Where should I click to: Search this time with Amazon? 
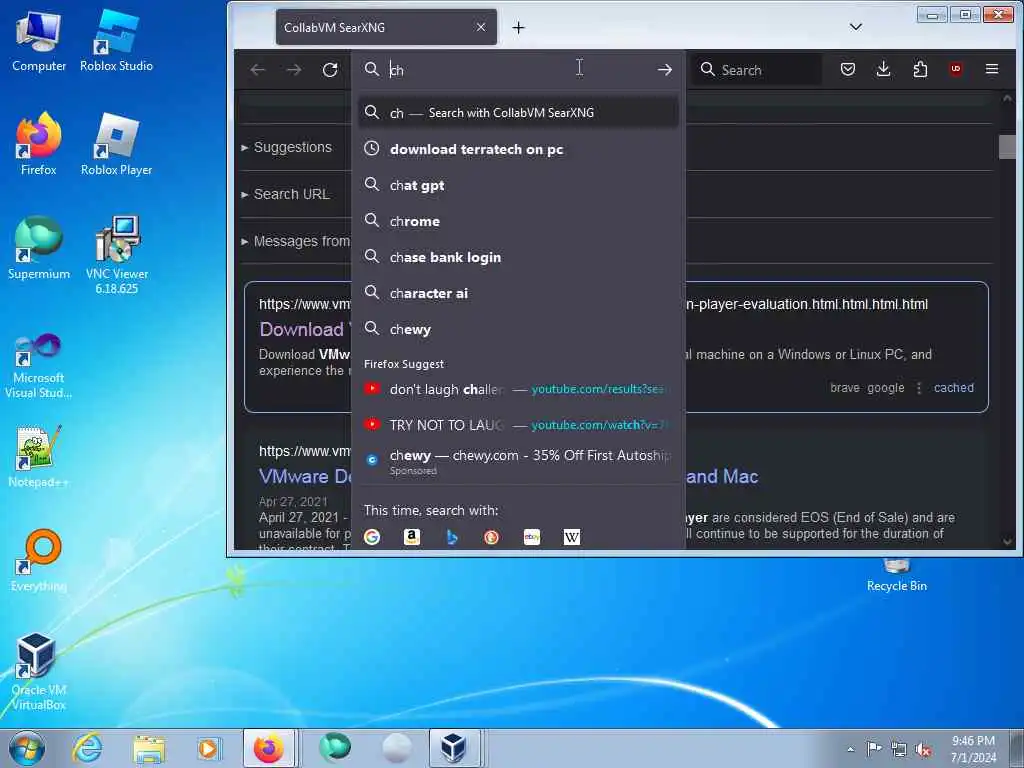point(412,537)
